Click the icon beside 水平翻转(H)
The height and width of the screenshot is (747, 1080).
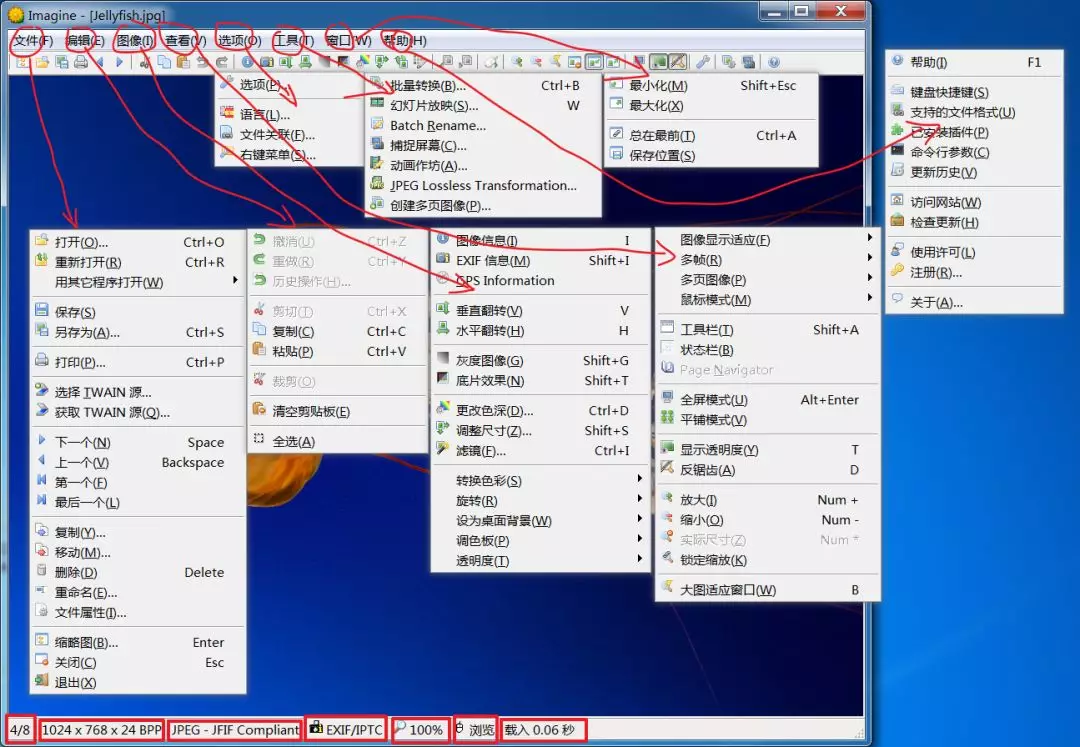pyautogui.click(x=443, y=329)
